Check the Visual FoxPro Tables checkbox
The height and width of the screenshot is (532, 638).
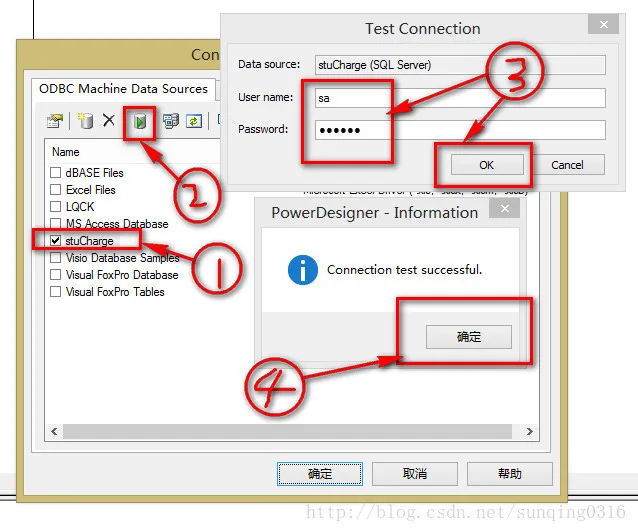55,292
